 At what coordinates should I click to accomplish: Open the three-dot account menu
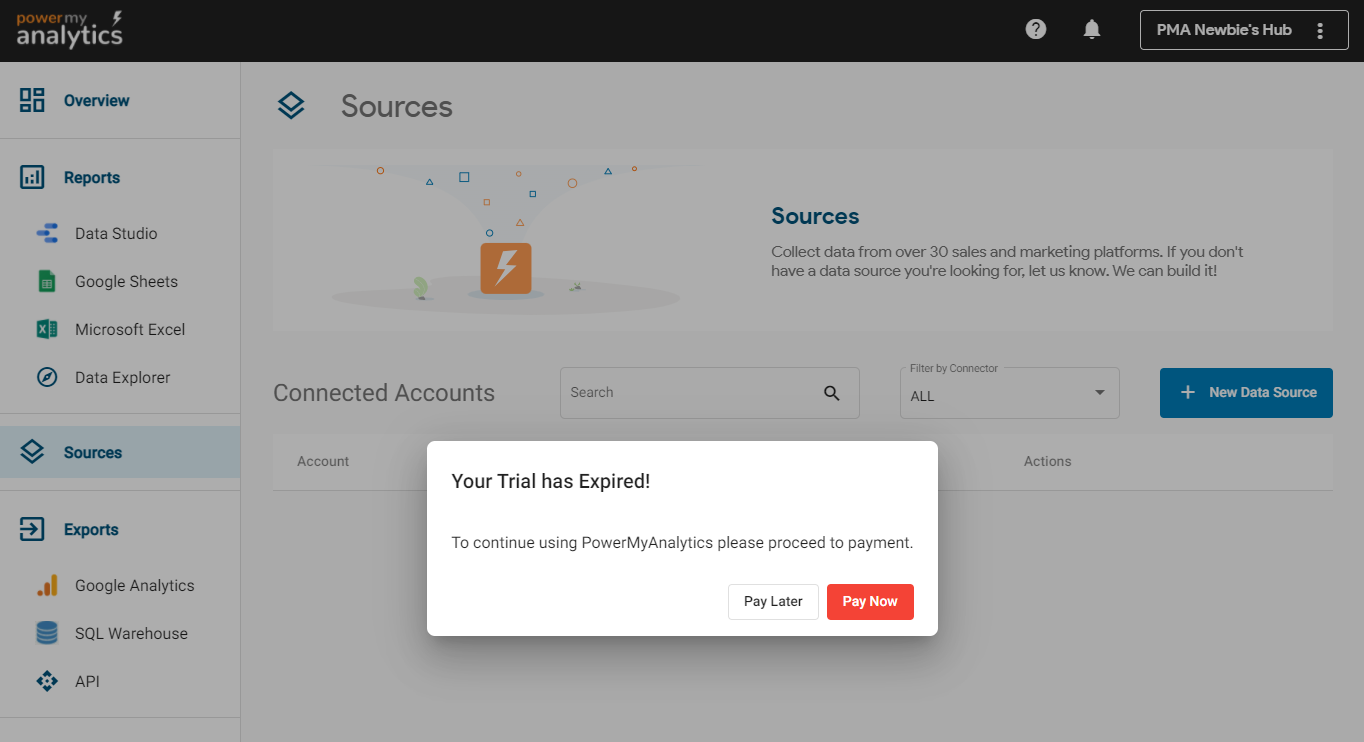click(x=1320, y=31)
